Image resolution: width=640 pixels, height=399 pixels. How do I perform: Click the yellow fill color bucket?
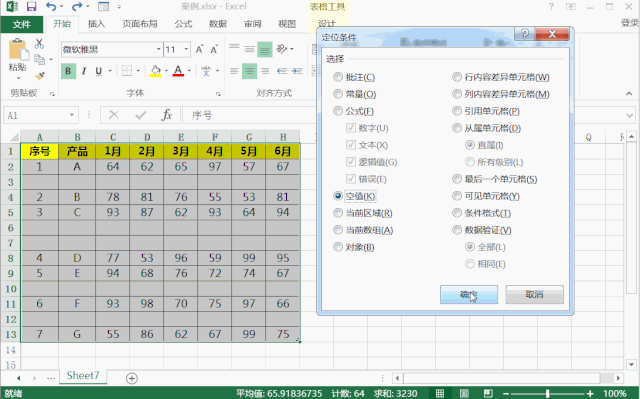pos(155,71)
